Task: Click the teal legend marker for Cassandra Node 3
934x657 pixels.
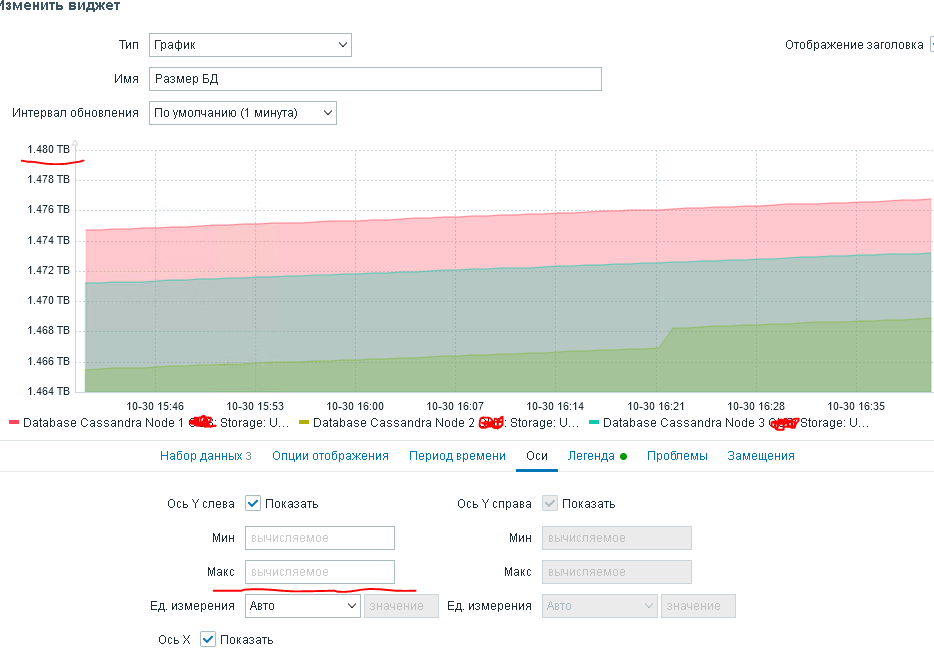Action: 594,424
